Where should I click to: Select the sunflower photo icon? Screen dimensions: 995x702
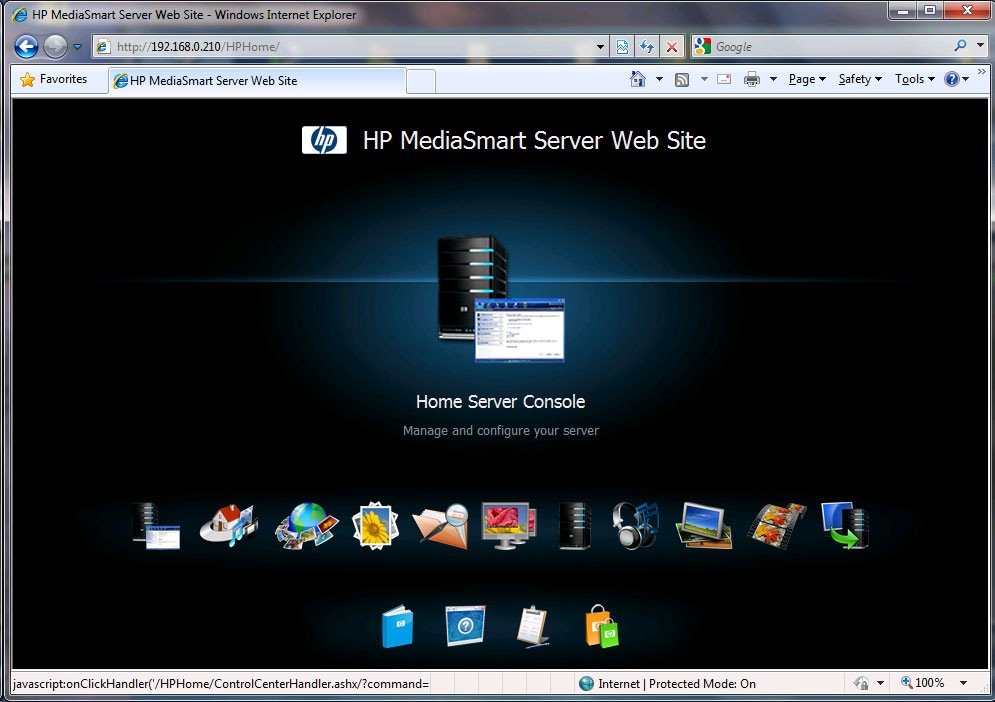pyautogui.click(x=375, y=526)
